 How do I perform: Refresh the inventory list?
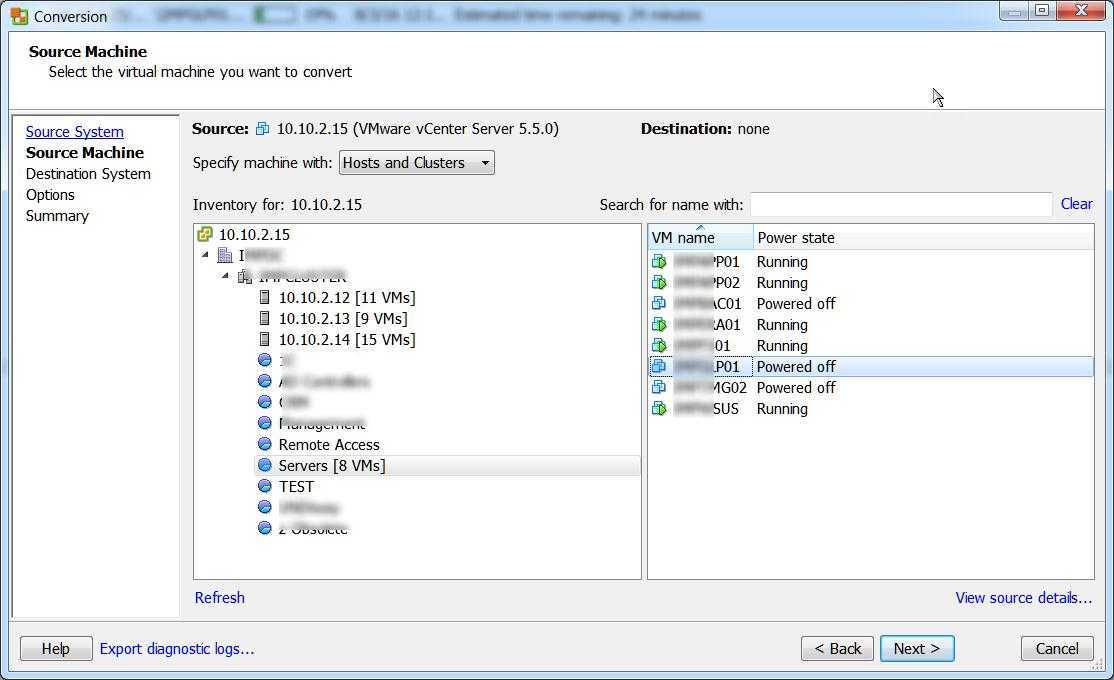click(x=220, y=598)
